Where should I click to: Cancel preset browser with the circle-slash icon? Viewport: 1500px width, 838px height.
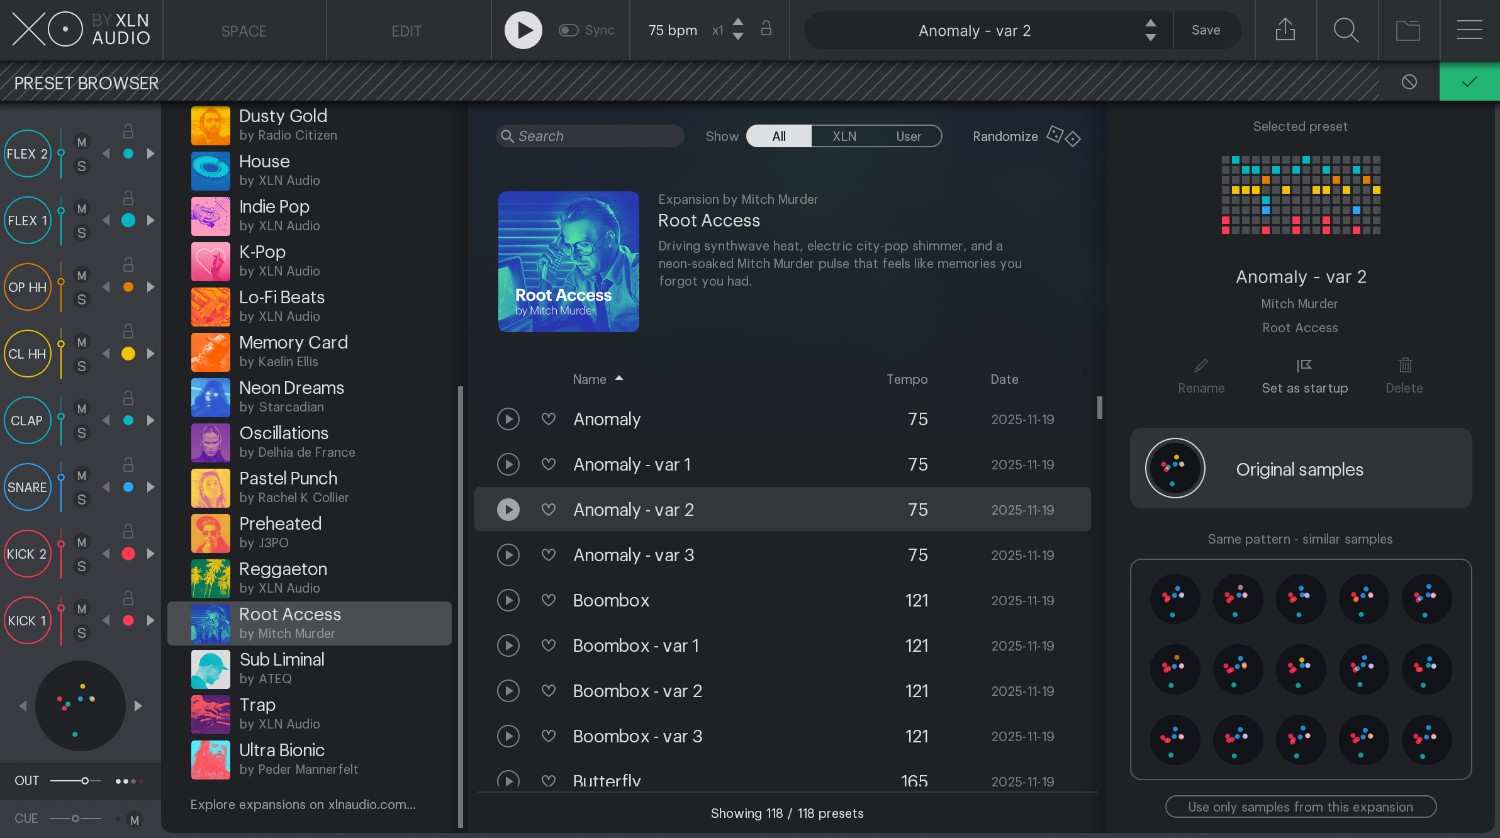1409,82
